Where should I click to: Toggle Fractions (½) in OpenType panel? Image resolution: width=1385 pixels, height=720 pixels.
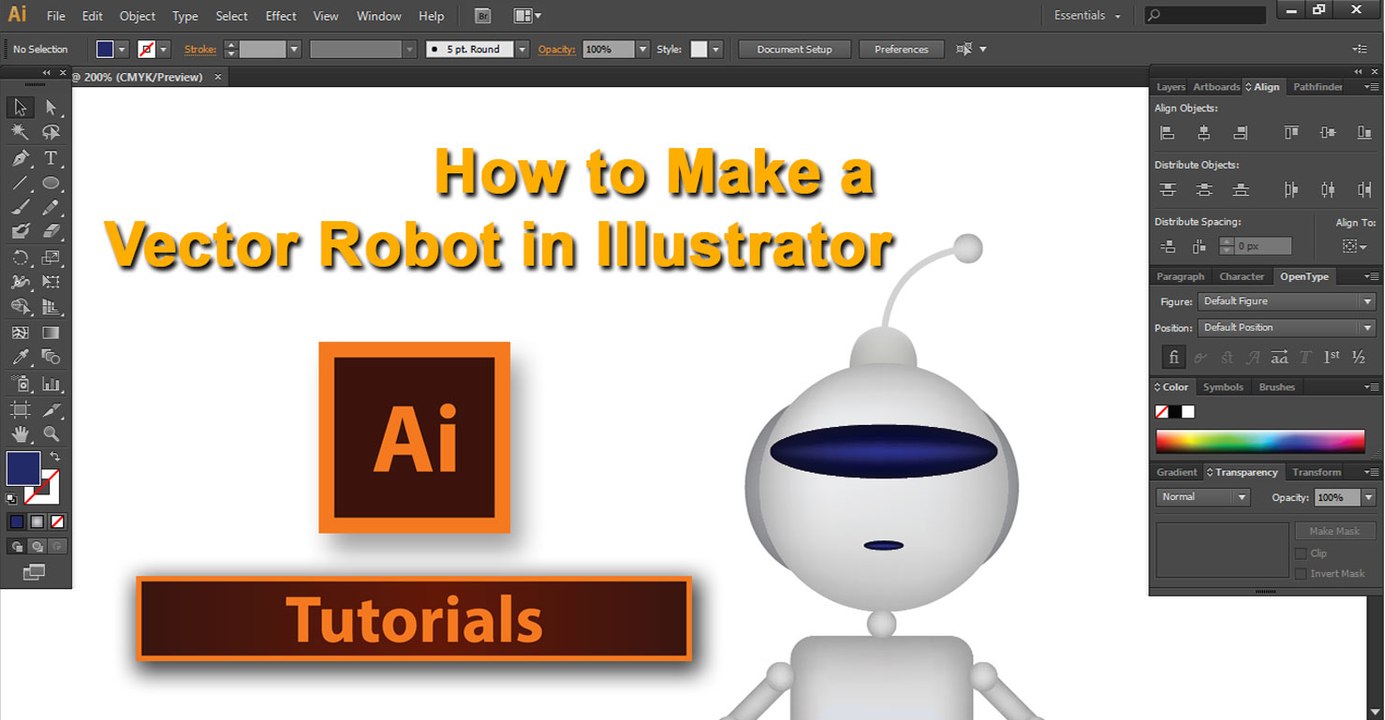point(1358,357)
